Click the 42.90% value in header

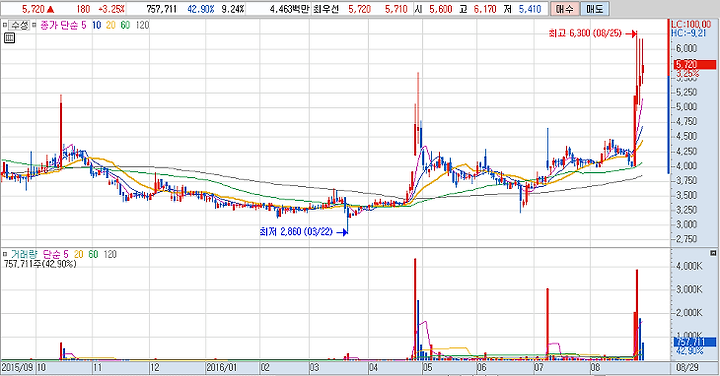[201, 9]
